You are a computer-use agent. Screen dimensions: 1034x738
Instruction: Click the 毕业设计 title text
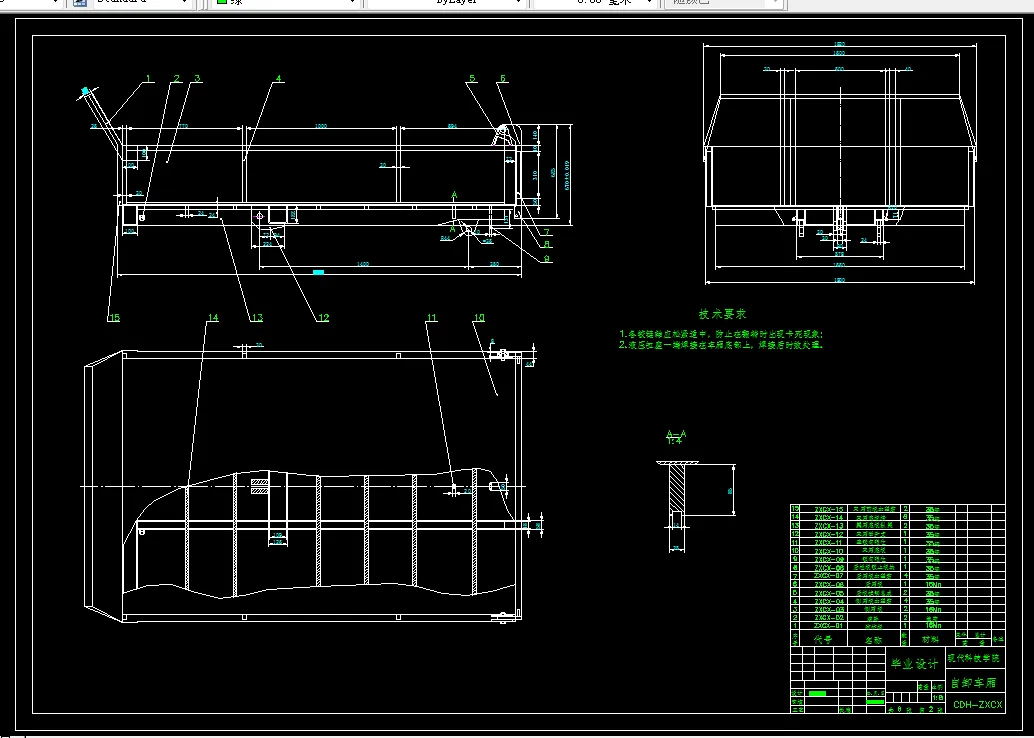[915, 665]
